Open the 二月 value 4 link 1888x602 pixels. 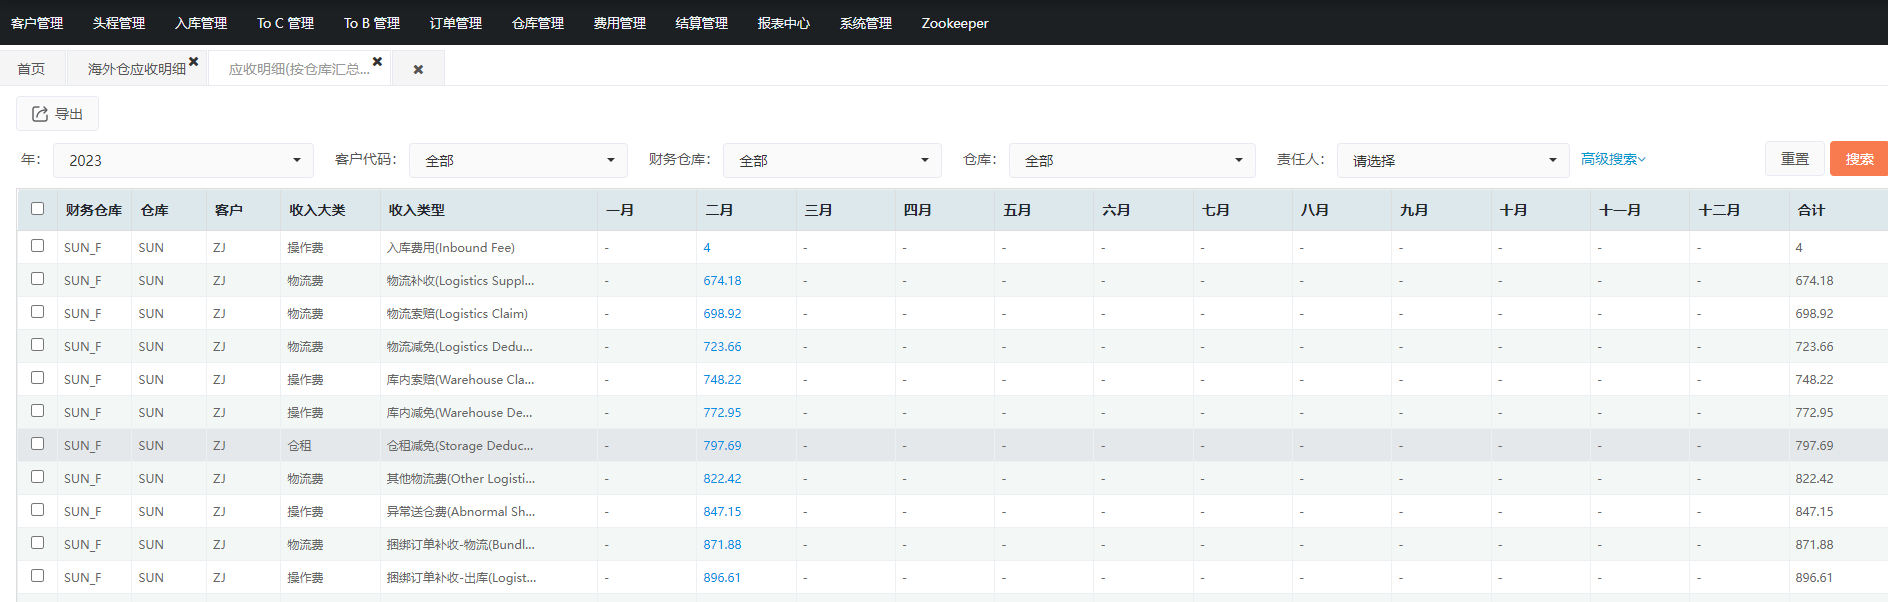[x=707, y=247]
